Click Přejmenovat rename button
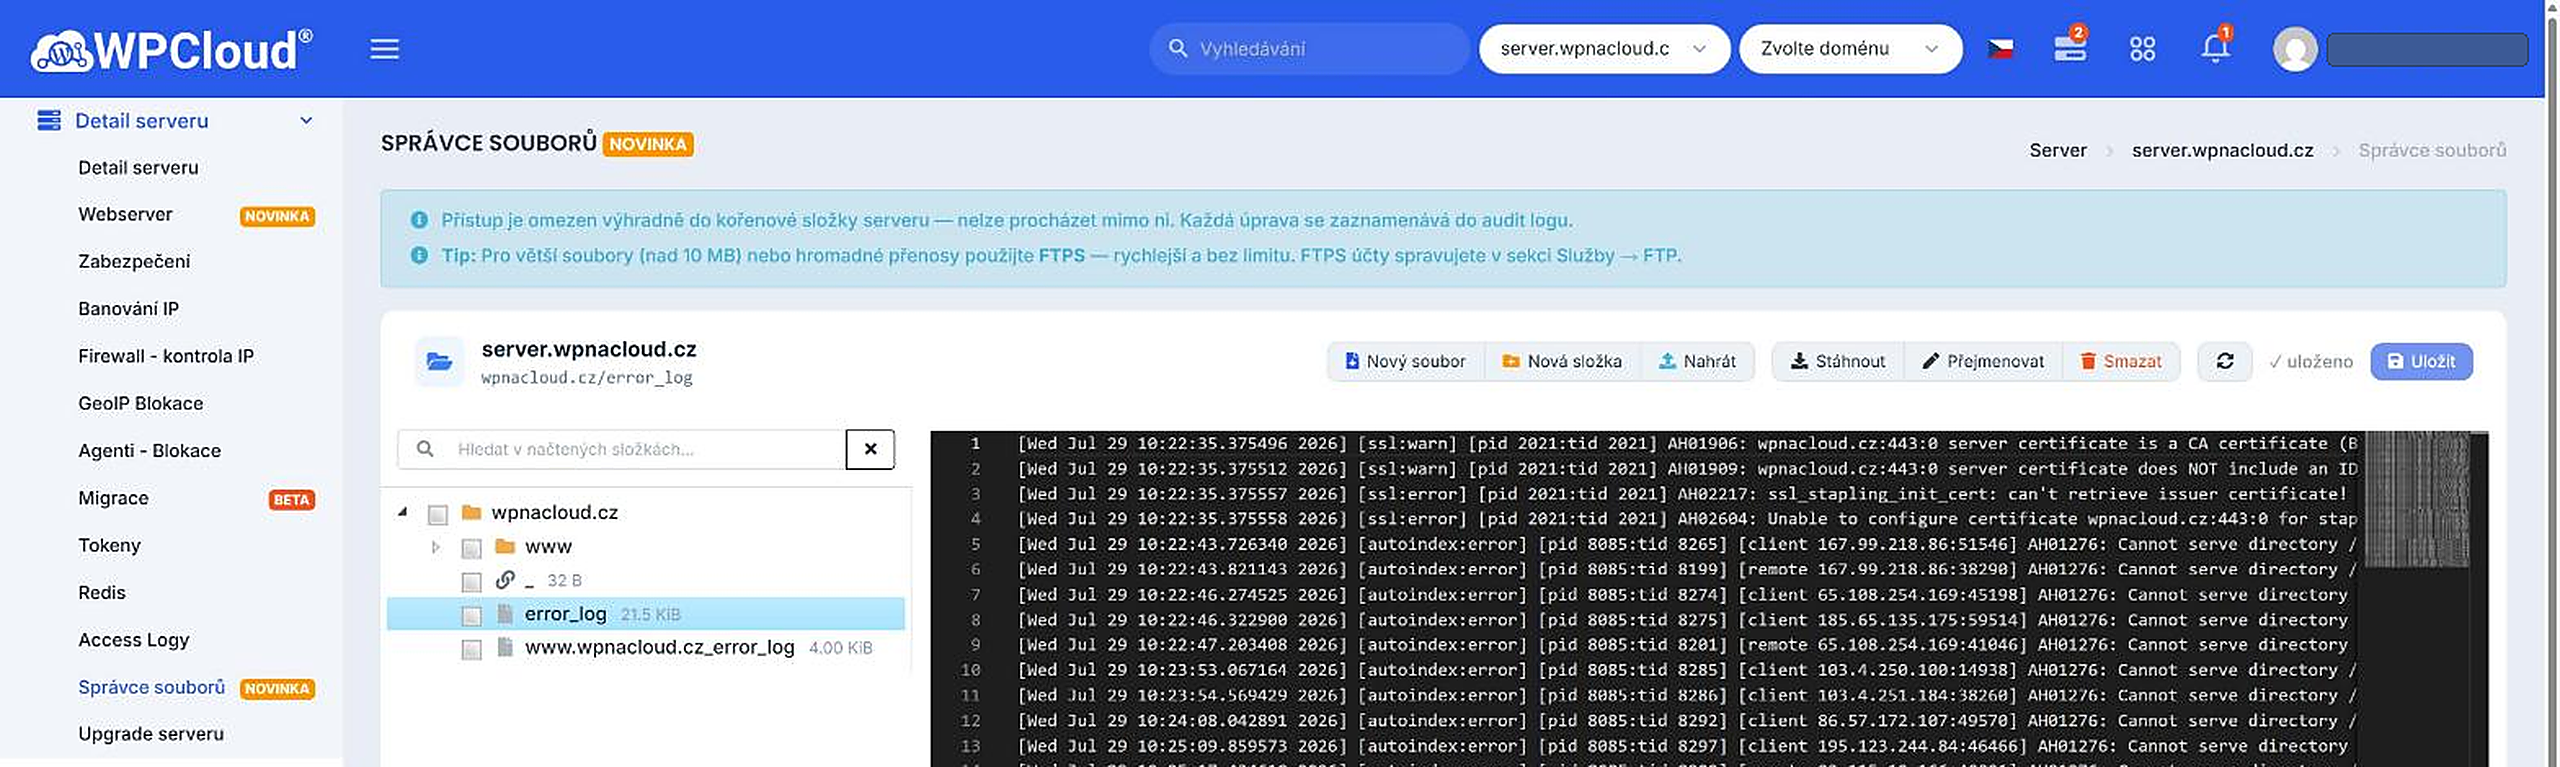 click(1983, 361)
